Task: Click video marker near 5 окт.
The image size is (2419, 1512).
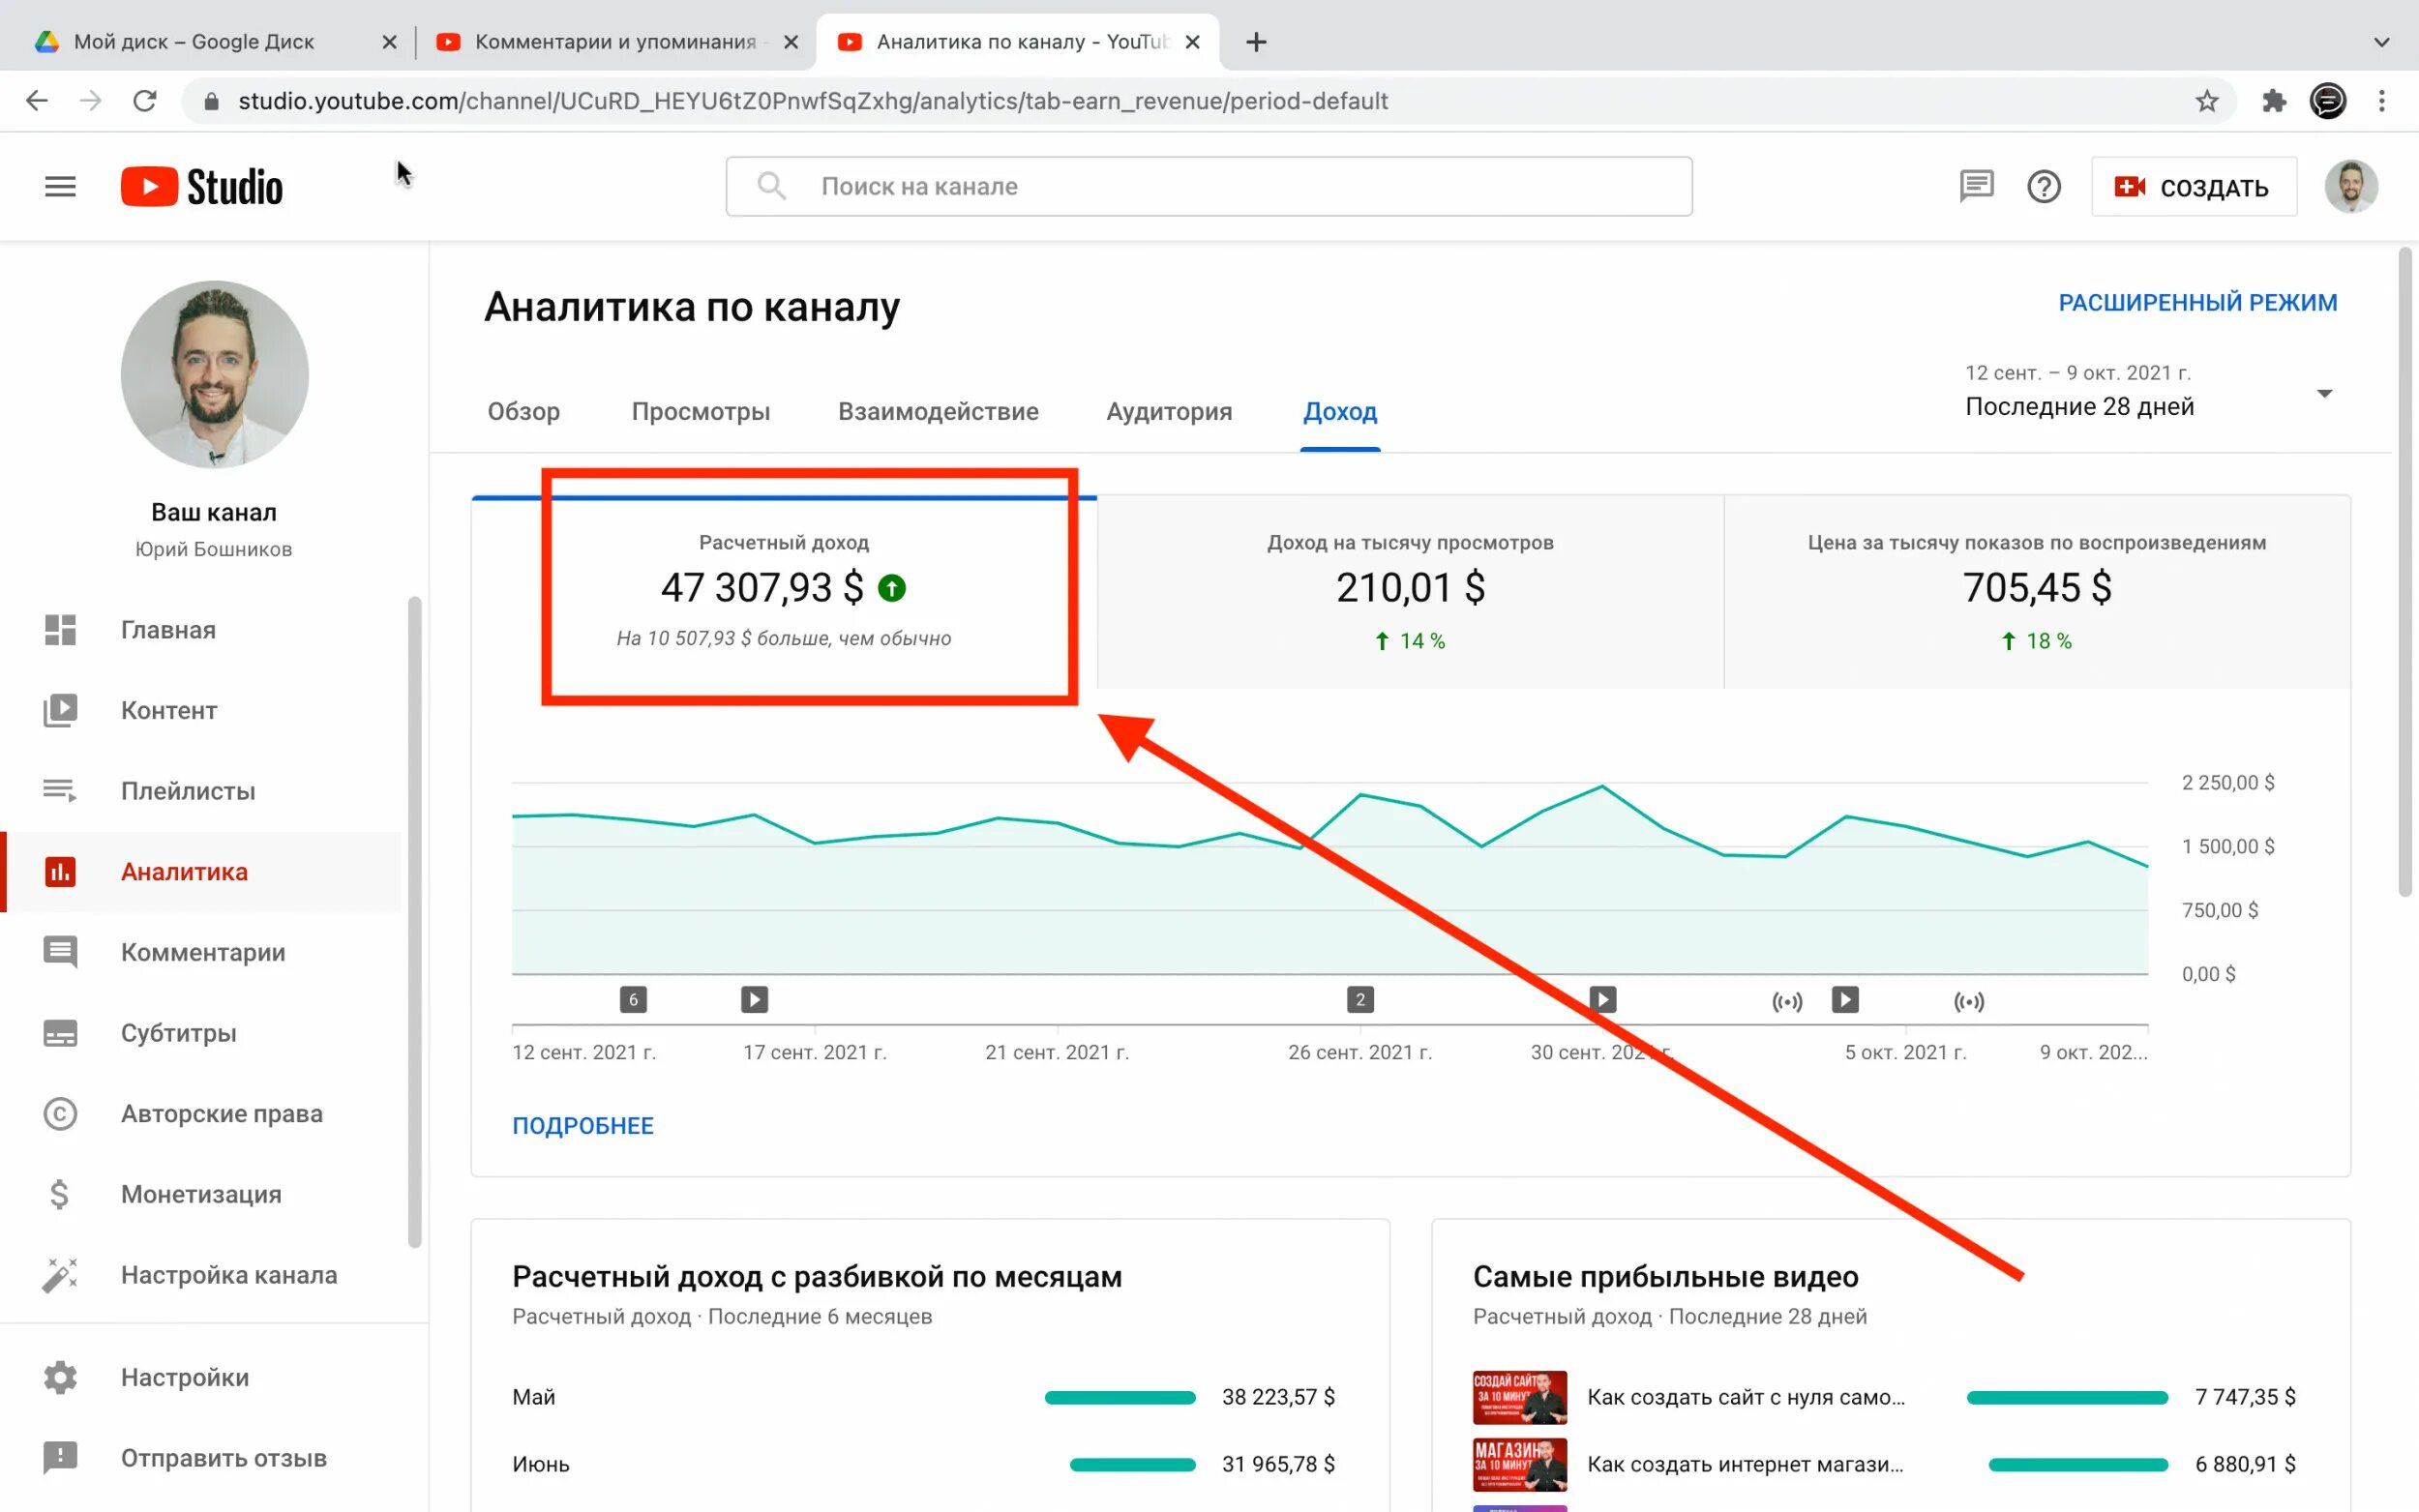Action: tap(1845, 999)
